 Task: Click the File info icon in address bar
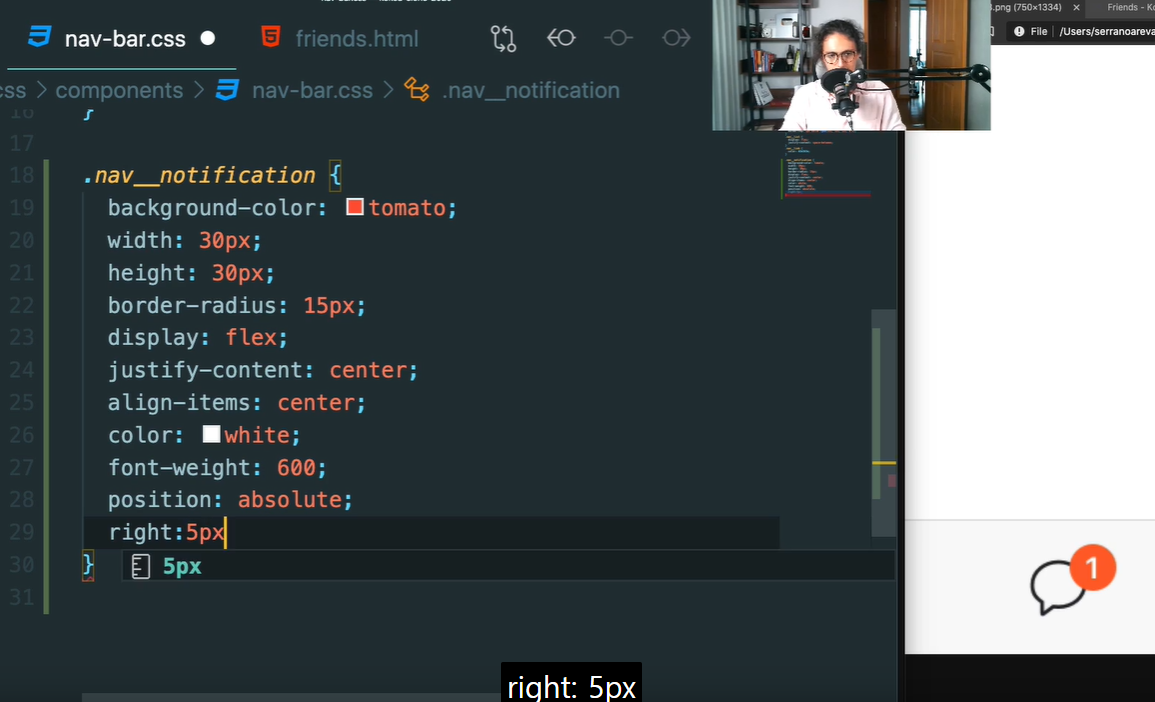1019,32
